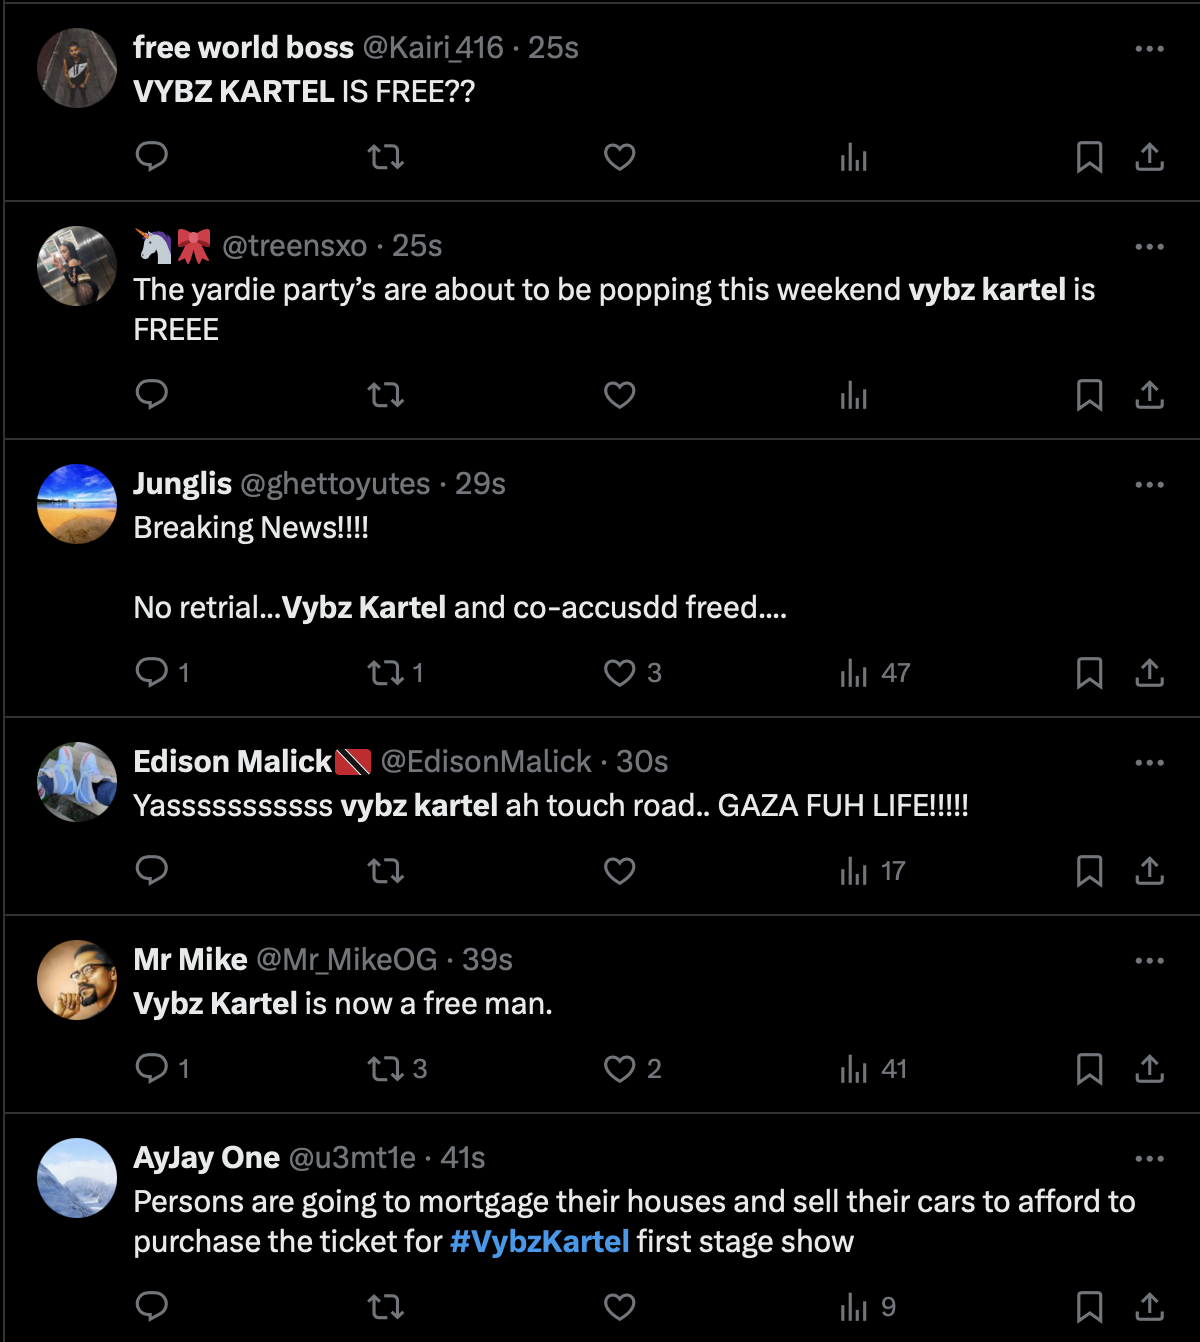Open the #VybzKartel hashtag link

[541, 1241]
